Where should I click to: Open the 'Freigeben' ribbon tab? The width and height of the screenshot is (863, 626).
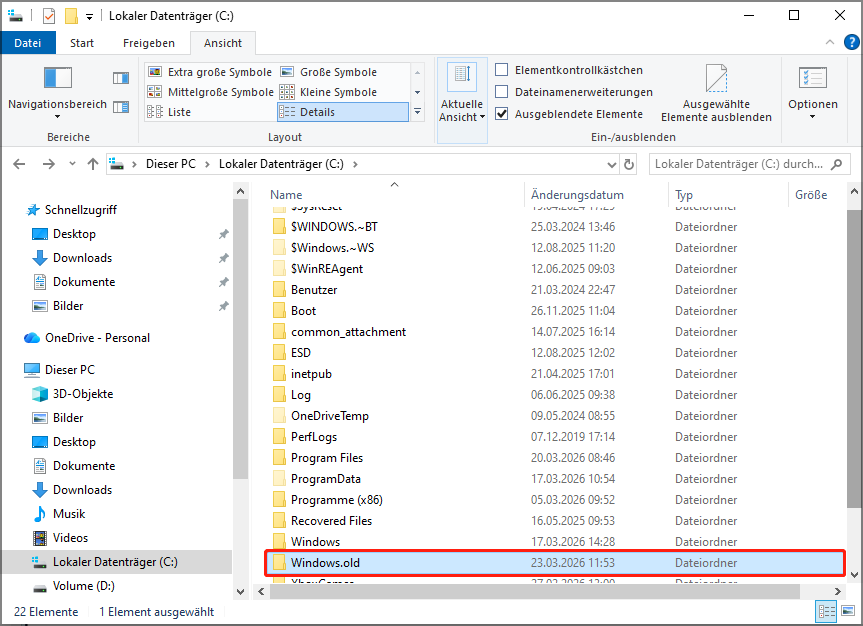(148, 42)
